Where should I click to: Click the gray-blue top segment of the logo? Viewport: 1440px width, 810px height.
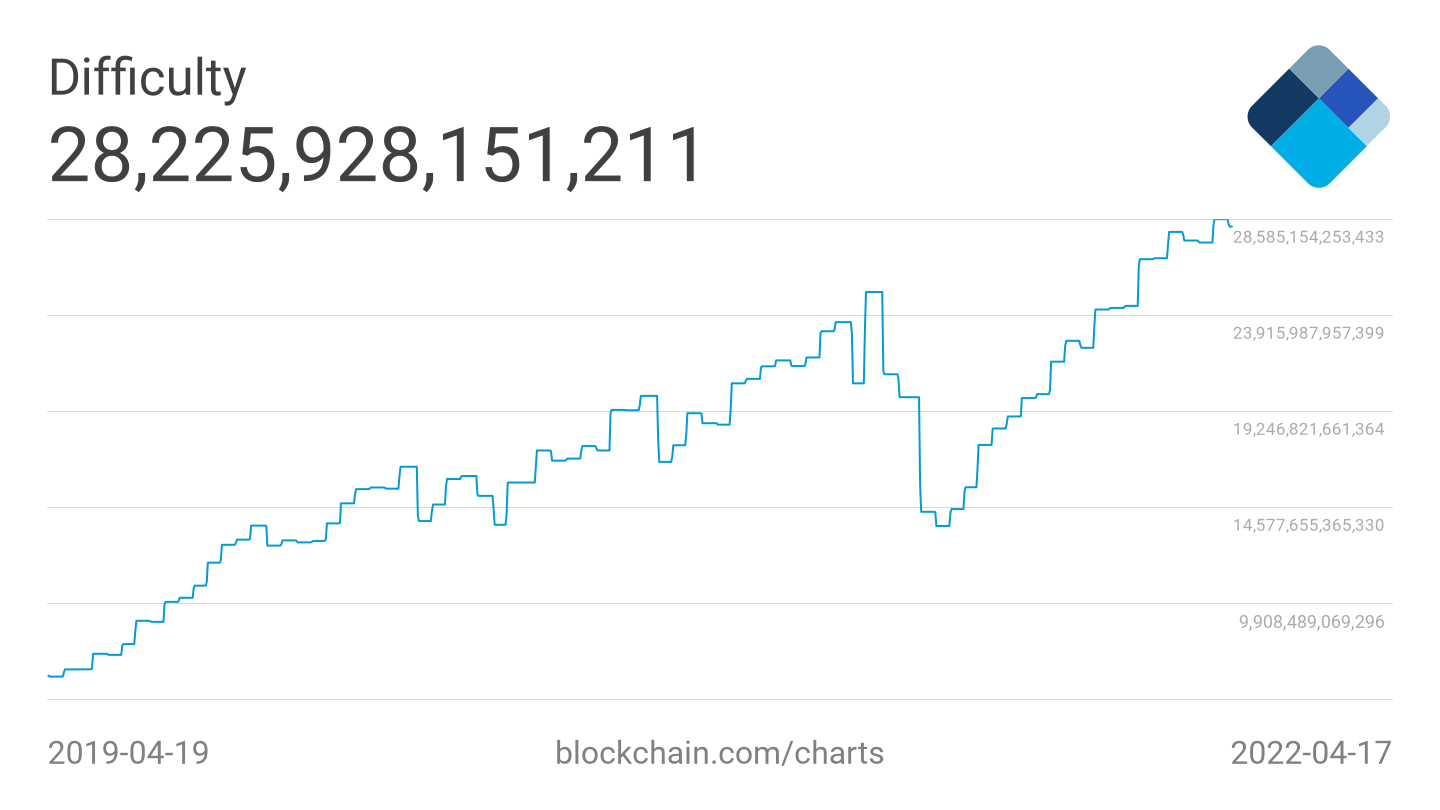pos(1319,70)
